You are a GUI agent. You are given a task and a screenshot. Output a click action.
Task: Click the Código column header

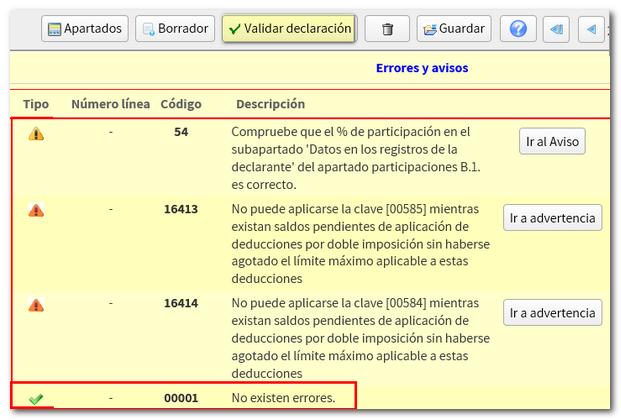[x=181, y=104]
